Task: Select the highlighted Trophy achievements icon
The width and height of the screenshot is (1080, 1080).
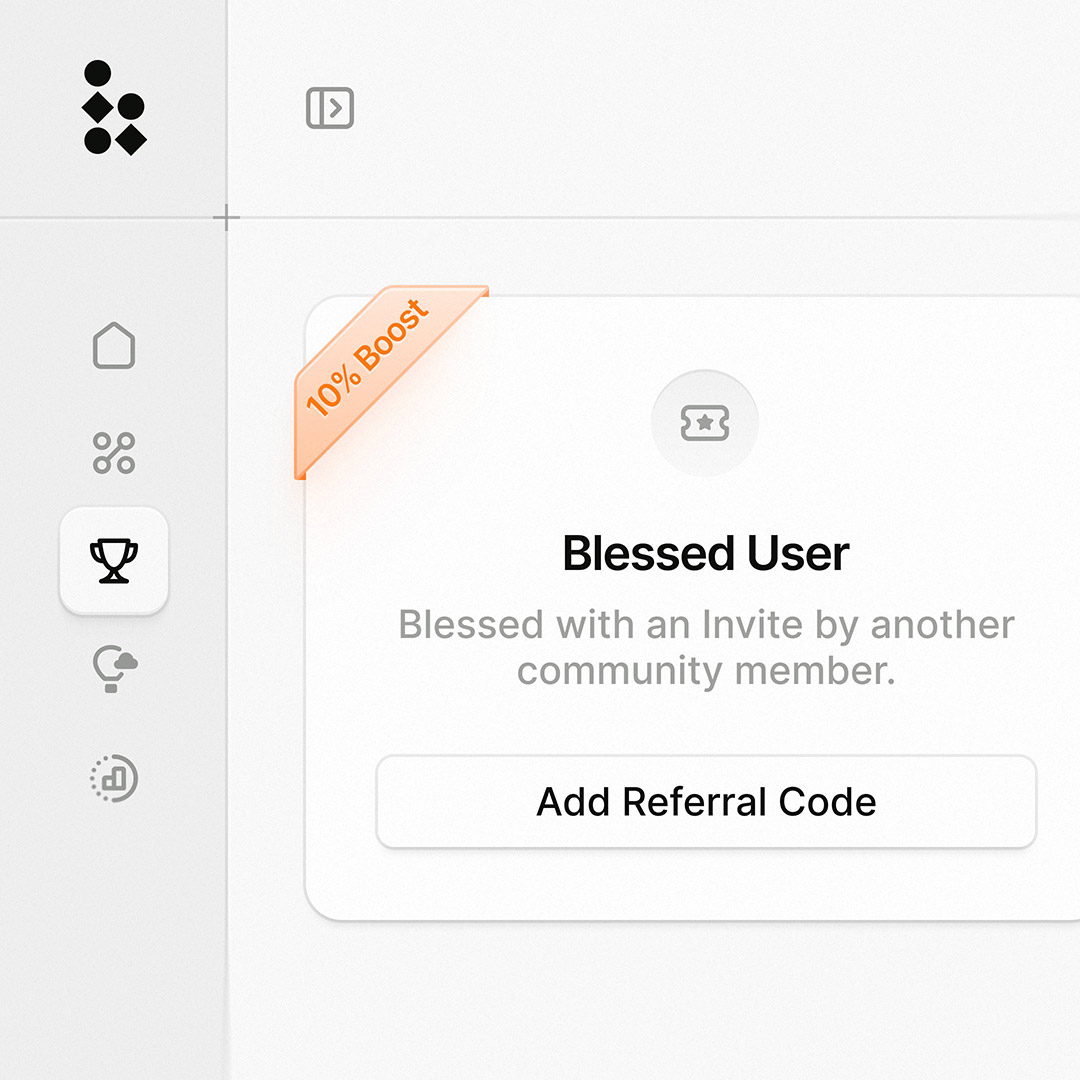Action: tap(113, 561)
